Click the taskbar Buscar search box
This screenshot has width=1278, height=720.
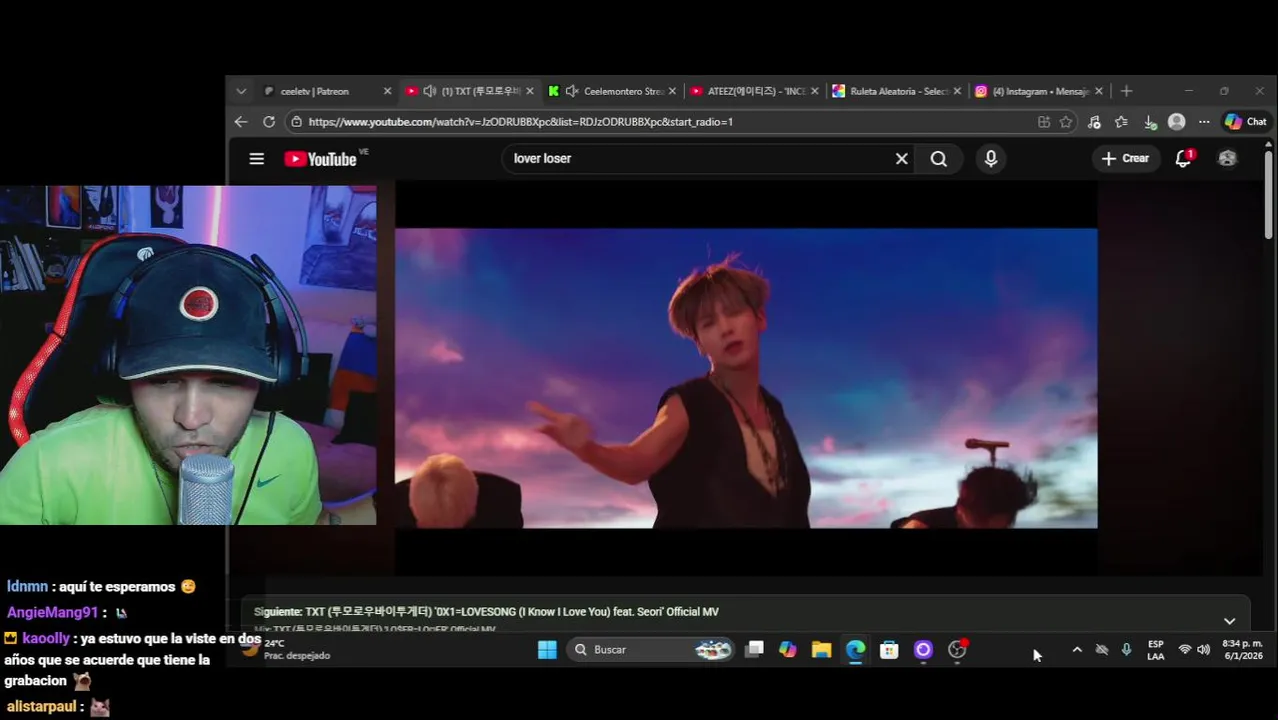(x=650, y=650)
